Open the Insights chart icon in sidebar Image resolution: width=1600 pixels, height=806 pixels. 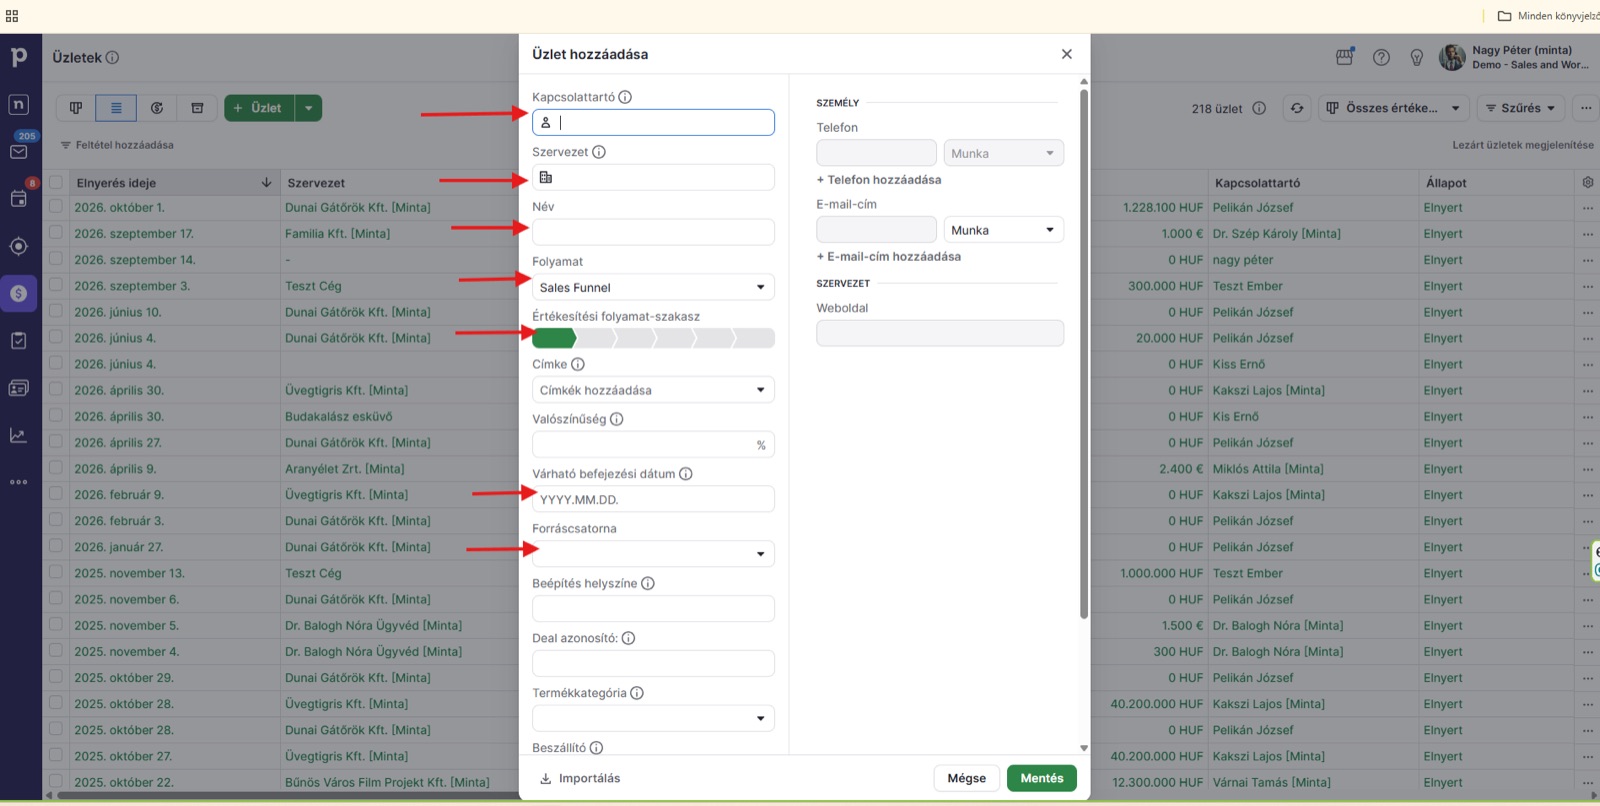click(x=19, y=435)
